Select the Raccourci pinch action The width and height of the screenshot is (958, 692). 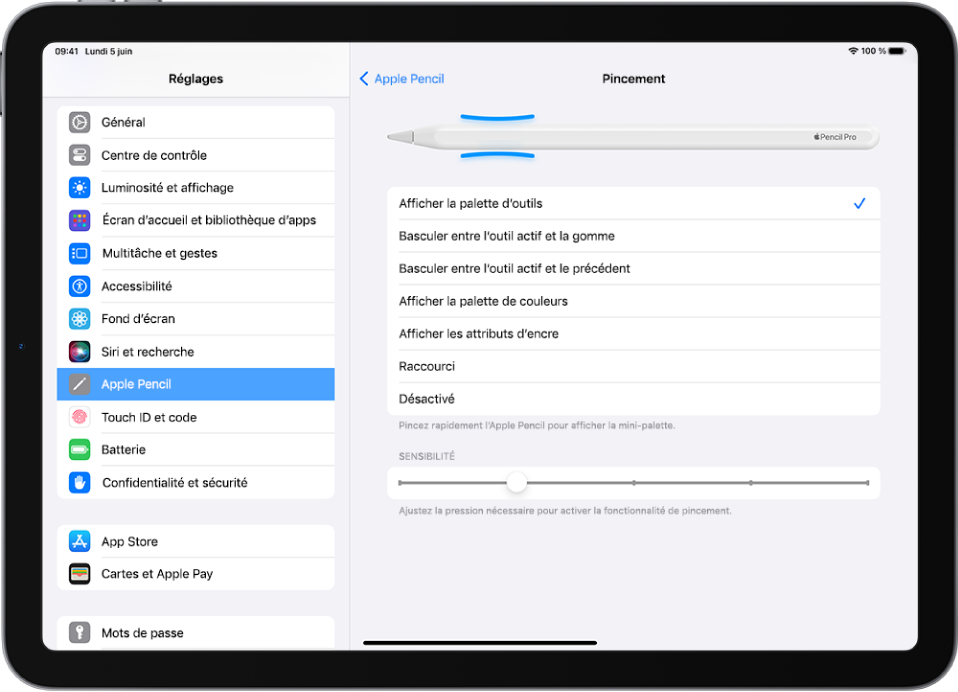[x=634, y=366]
